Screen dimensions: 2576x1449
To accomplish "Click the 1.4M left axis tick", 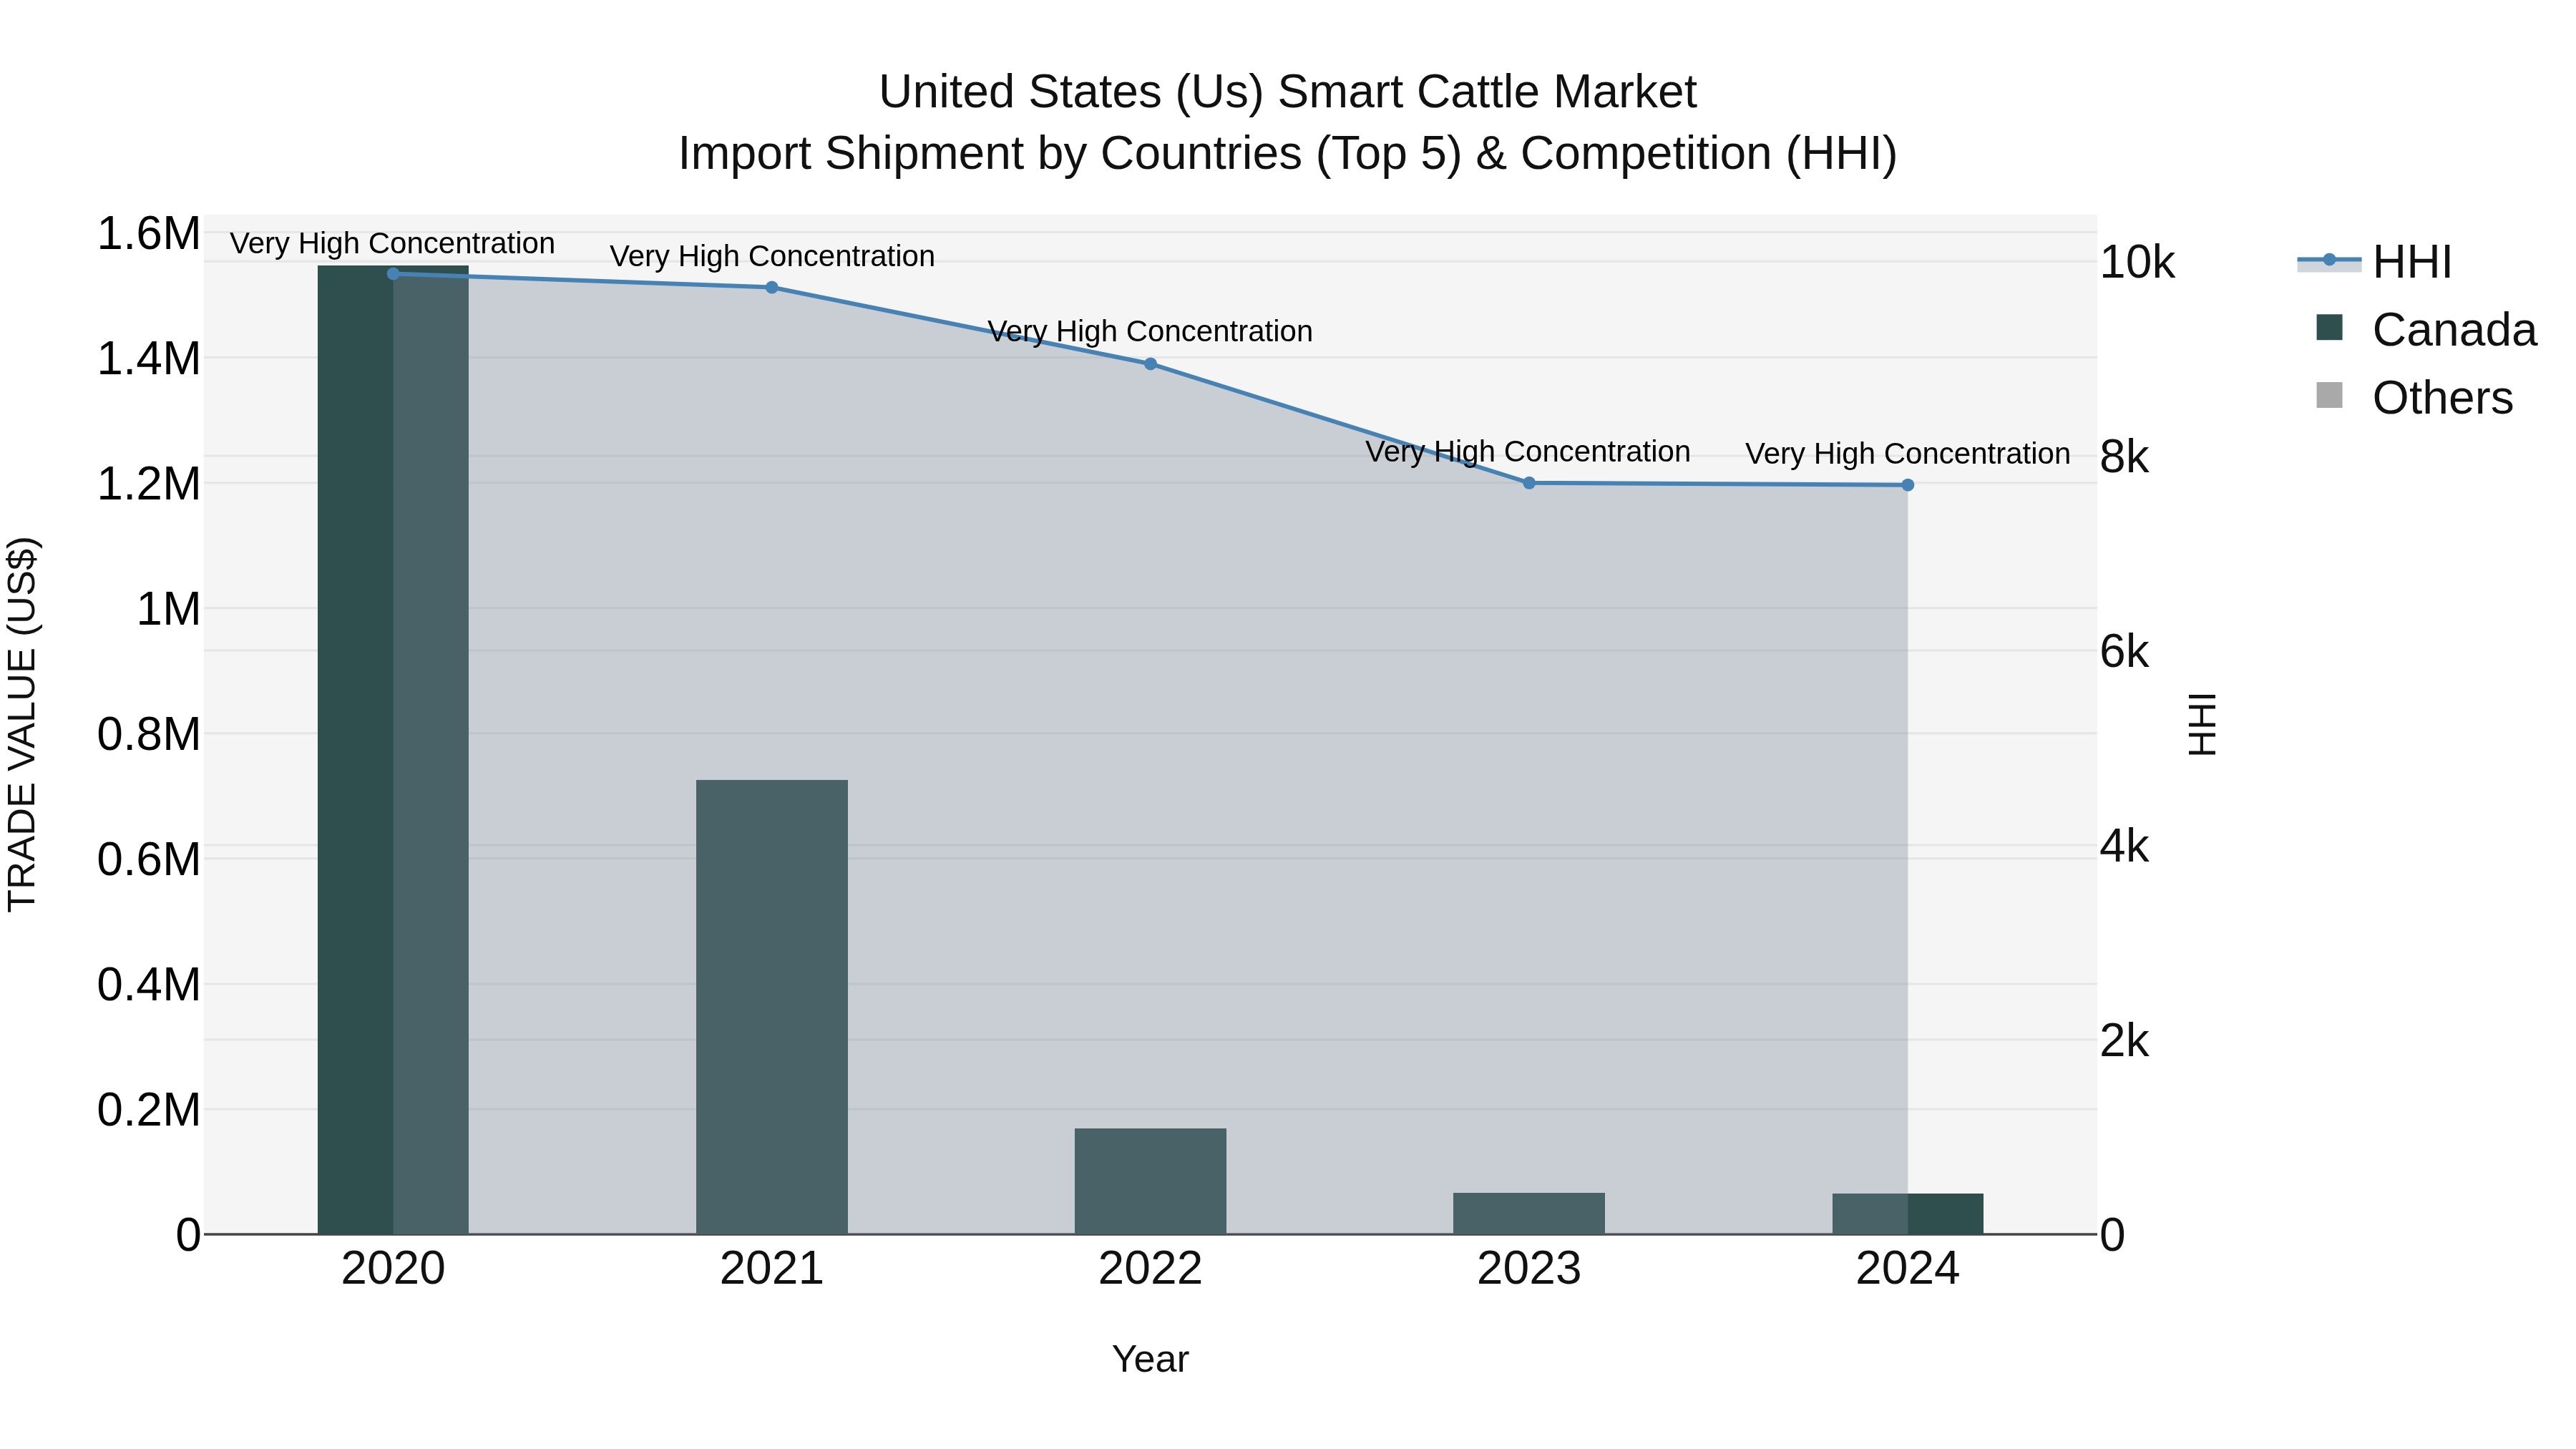I will pyautogui.click(x=148, y=359).
